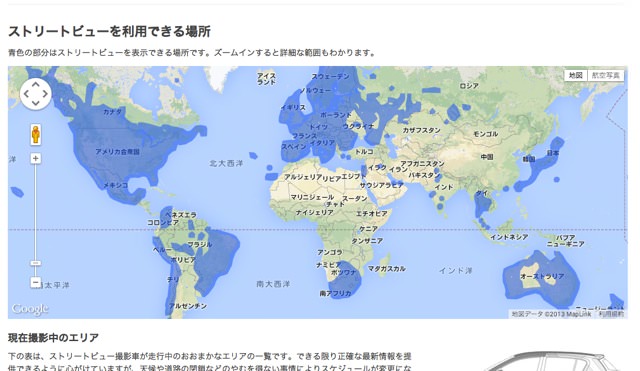The height and width of the screenshot is (371, 640).
Task: Click the イギリス map label
Action: click(293, 107)
